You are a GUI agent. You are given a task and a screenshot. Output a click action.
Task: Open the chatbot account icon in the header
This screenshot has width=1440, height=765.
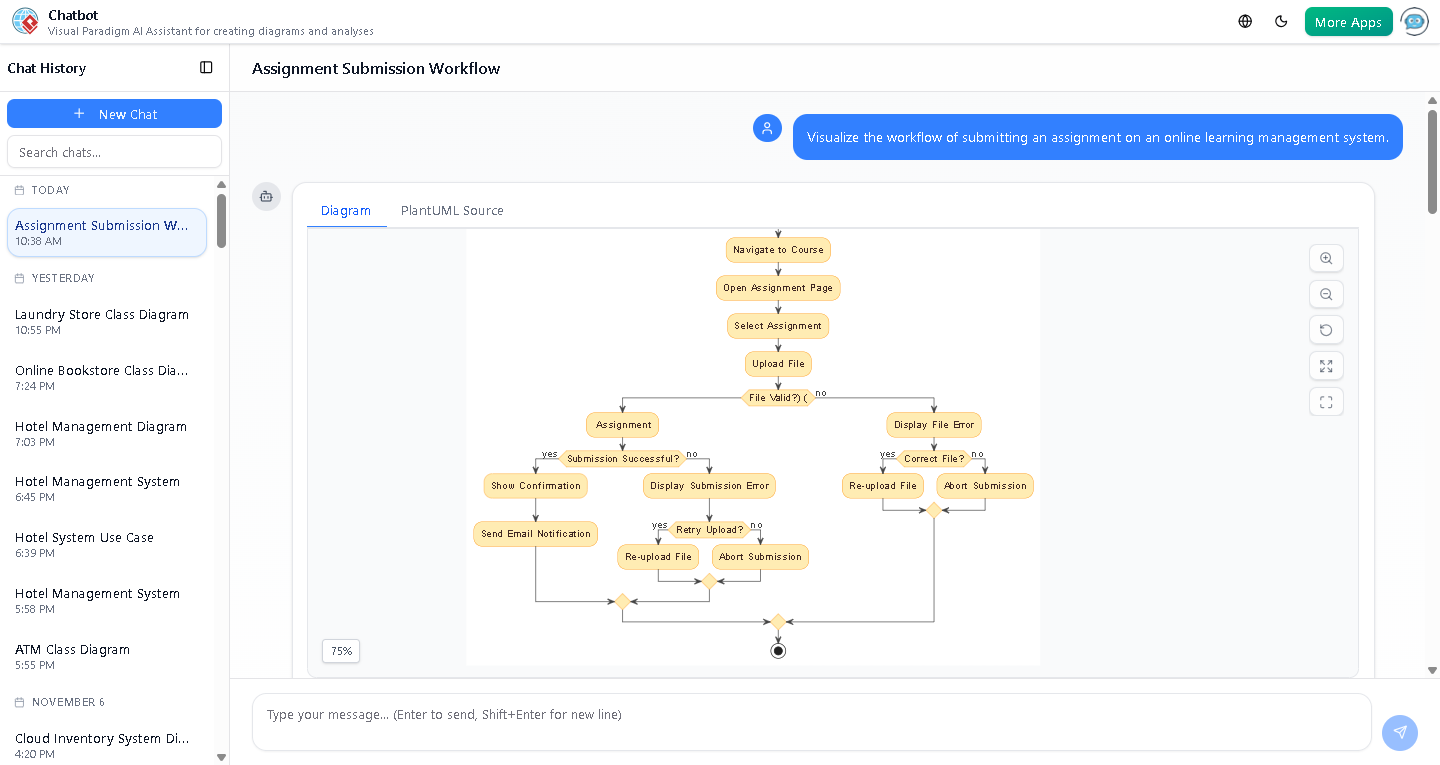click(x=1414, y=21)
